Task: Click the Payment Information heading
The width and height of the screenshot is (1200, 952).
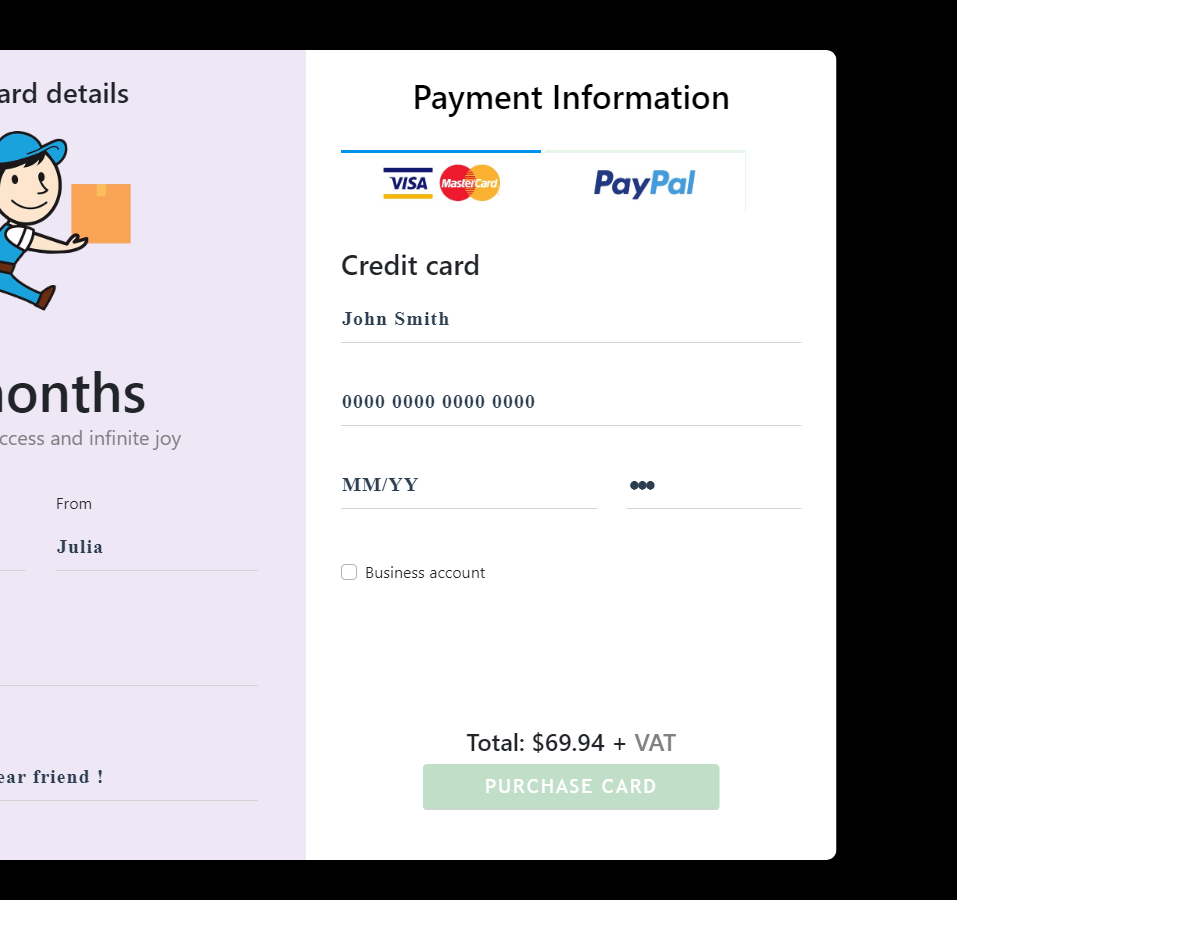Action: [x=571, y=98]
